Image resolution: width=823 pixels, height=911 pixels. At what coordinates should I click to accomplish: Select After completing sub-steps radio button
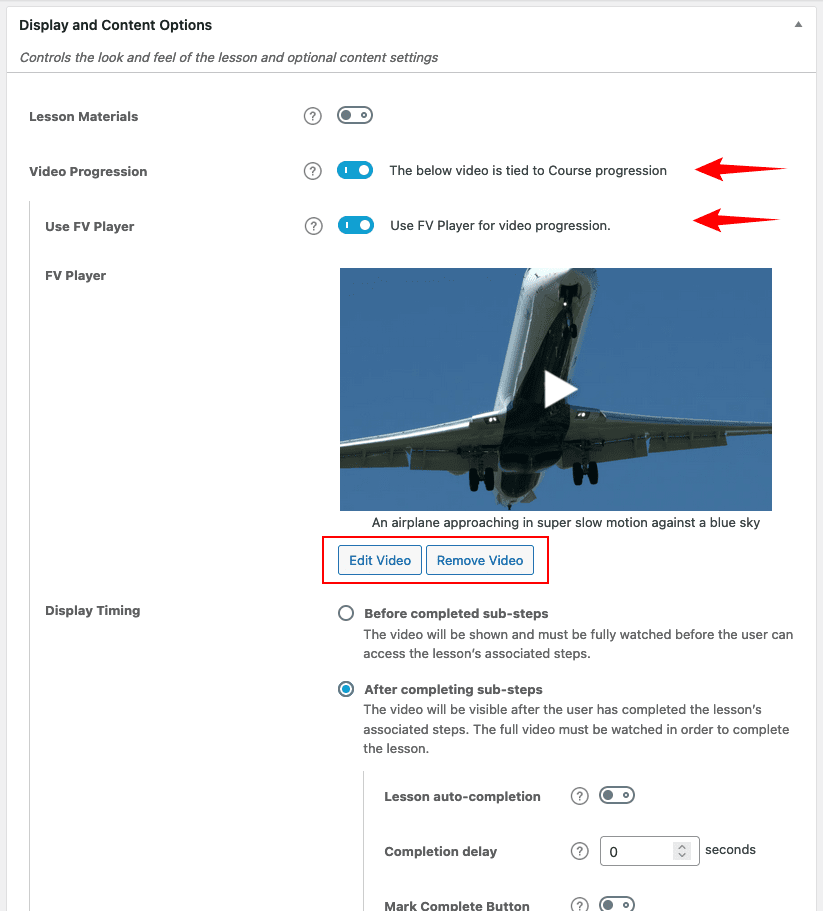[346, 689]
